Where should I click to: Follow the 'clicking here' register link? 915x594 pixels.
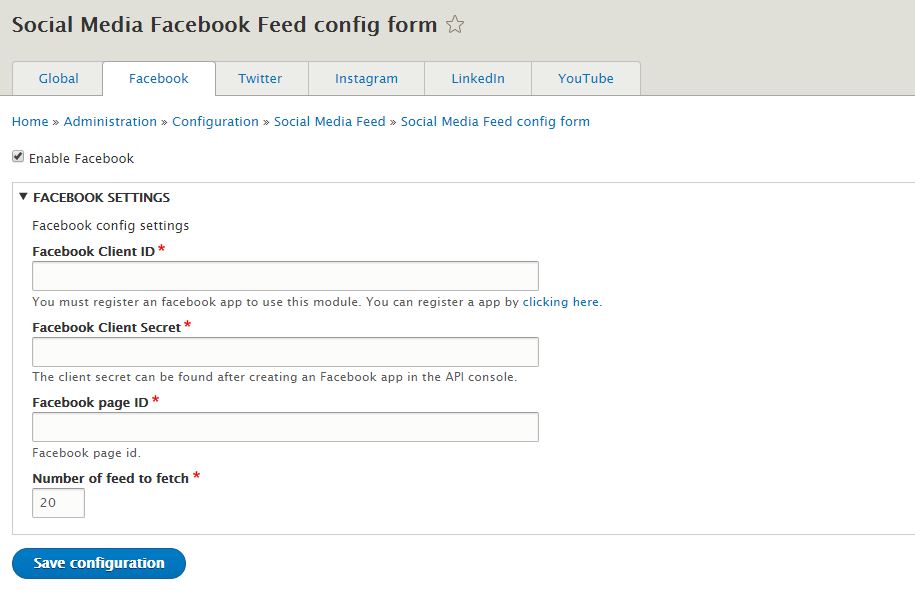[x=561, y=302]
